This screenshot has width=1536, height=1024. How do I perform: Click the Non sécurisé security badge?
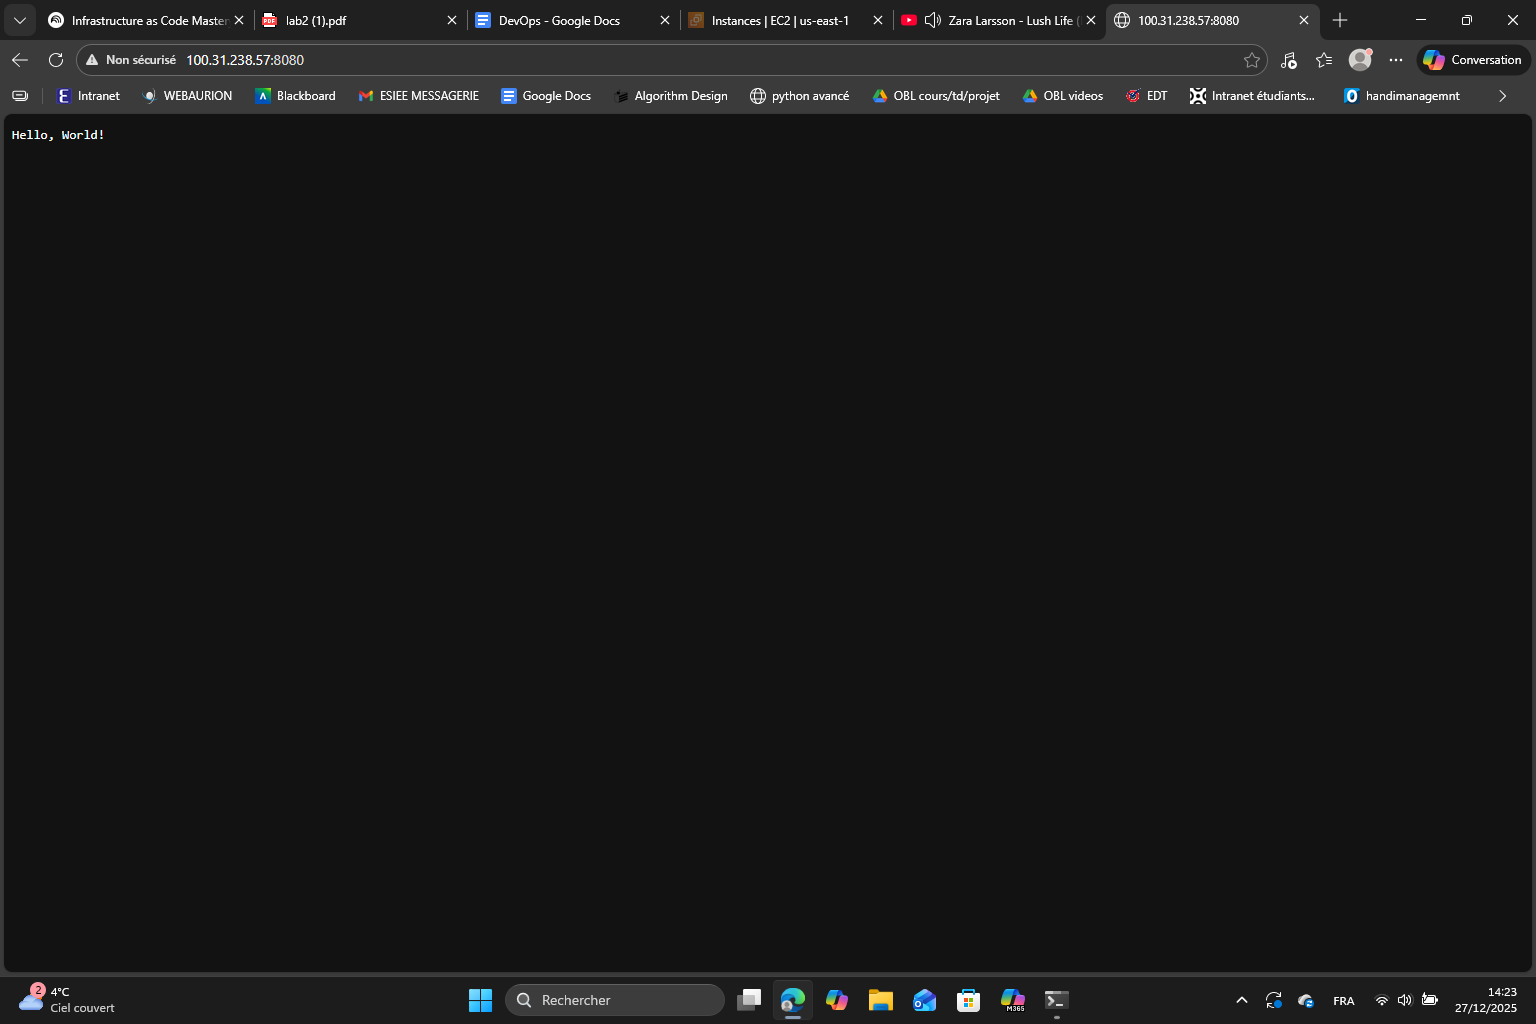click(130, 60)
